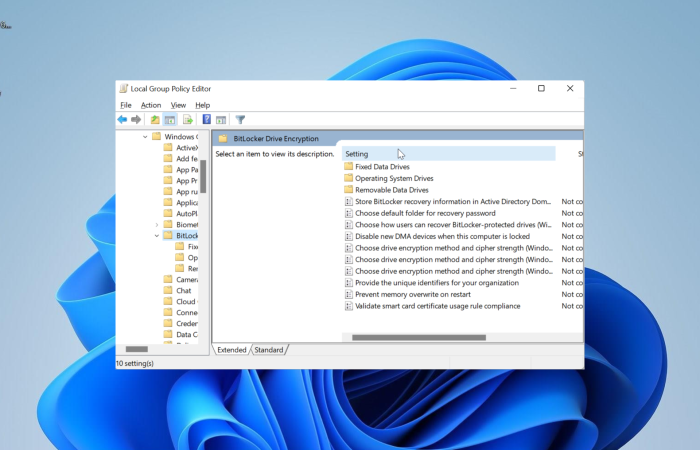Collapse the Windows Components tree node
The width and height of the screenshot is (700, 450).
coord(145,137)
